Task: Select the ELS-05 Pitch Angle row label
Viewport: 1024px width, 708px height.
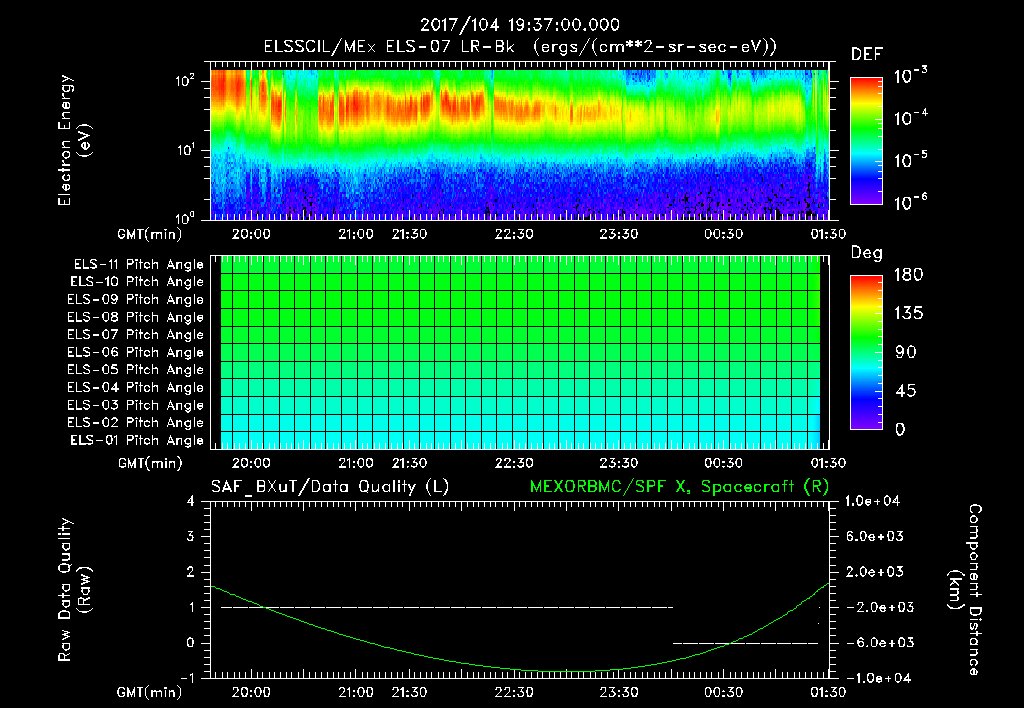Action: coord(136,370)
